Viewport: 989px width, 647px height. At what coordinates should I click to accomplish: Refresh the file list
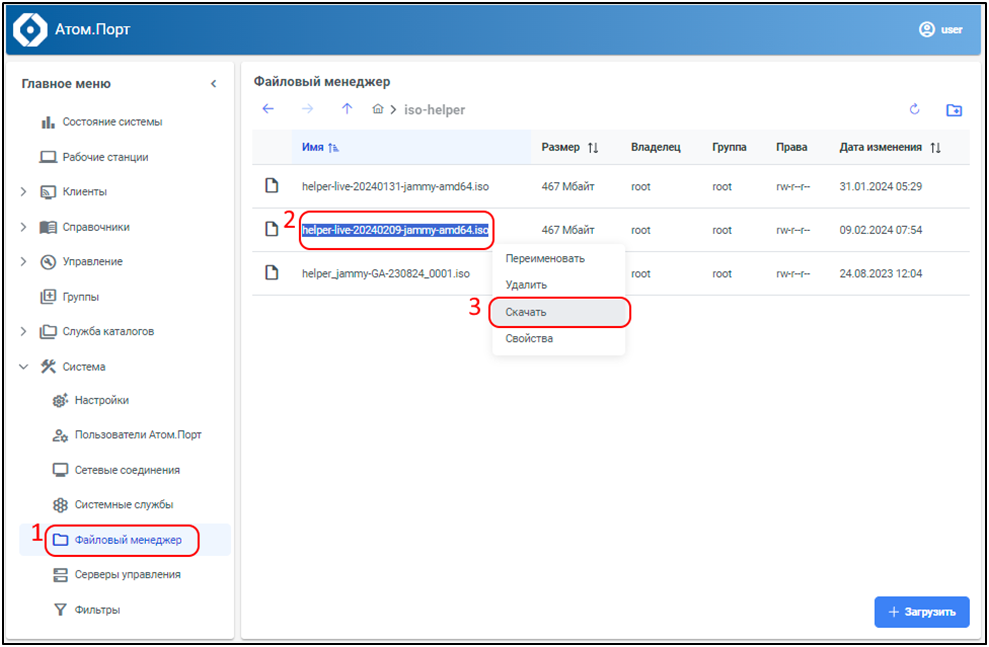coord(914,109)
